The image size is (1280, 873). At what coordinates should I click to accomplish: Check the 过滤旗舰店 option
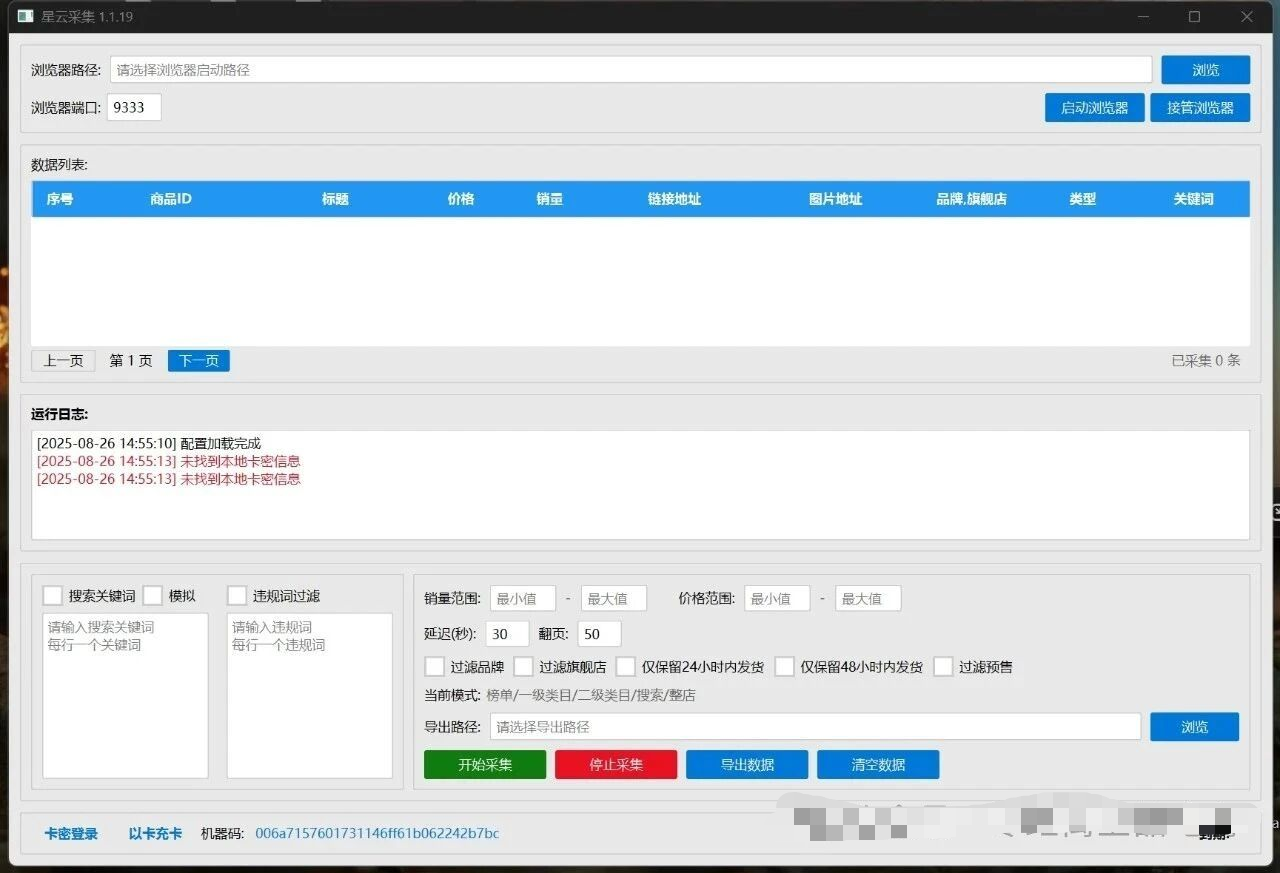(524, 667)
